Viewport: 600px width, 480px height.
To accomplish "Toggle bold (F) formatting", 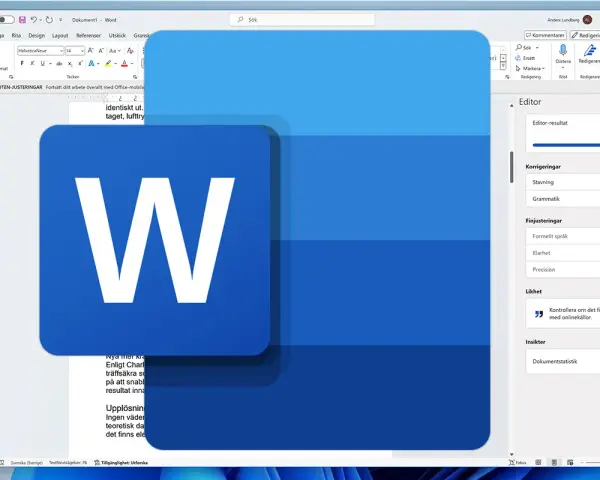I will click(22, 64).
